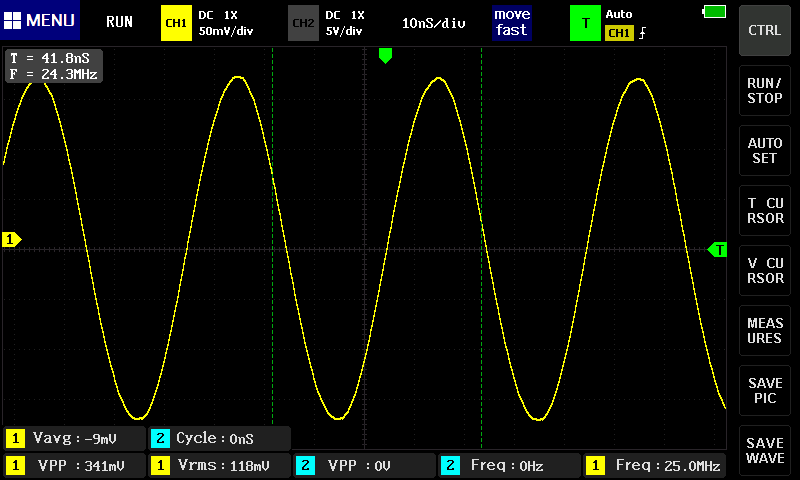The height and width of the screenshot is (480, 800).
Task: Click the CH1 ground level marker
Action: click(12, 240)
